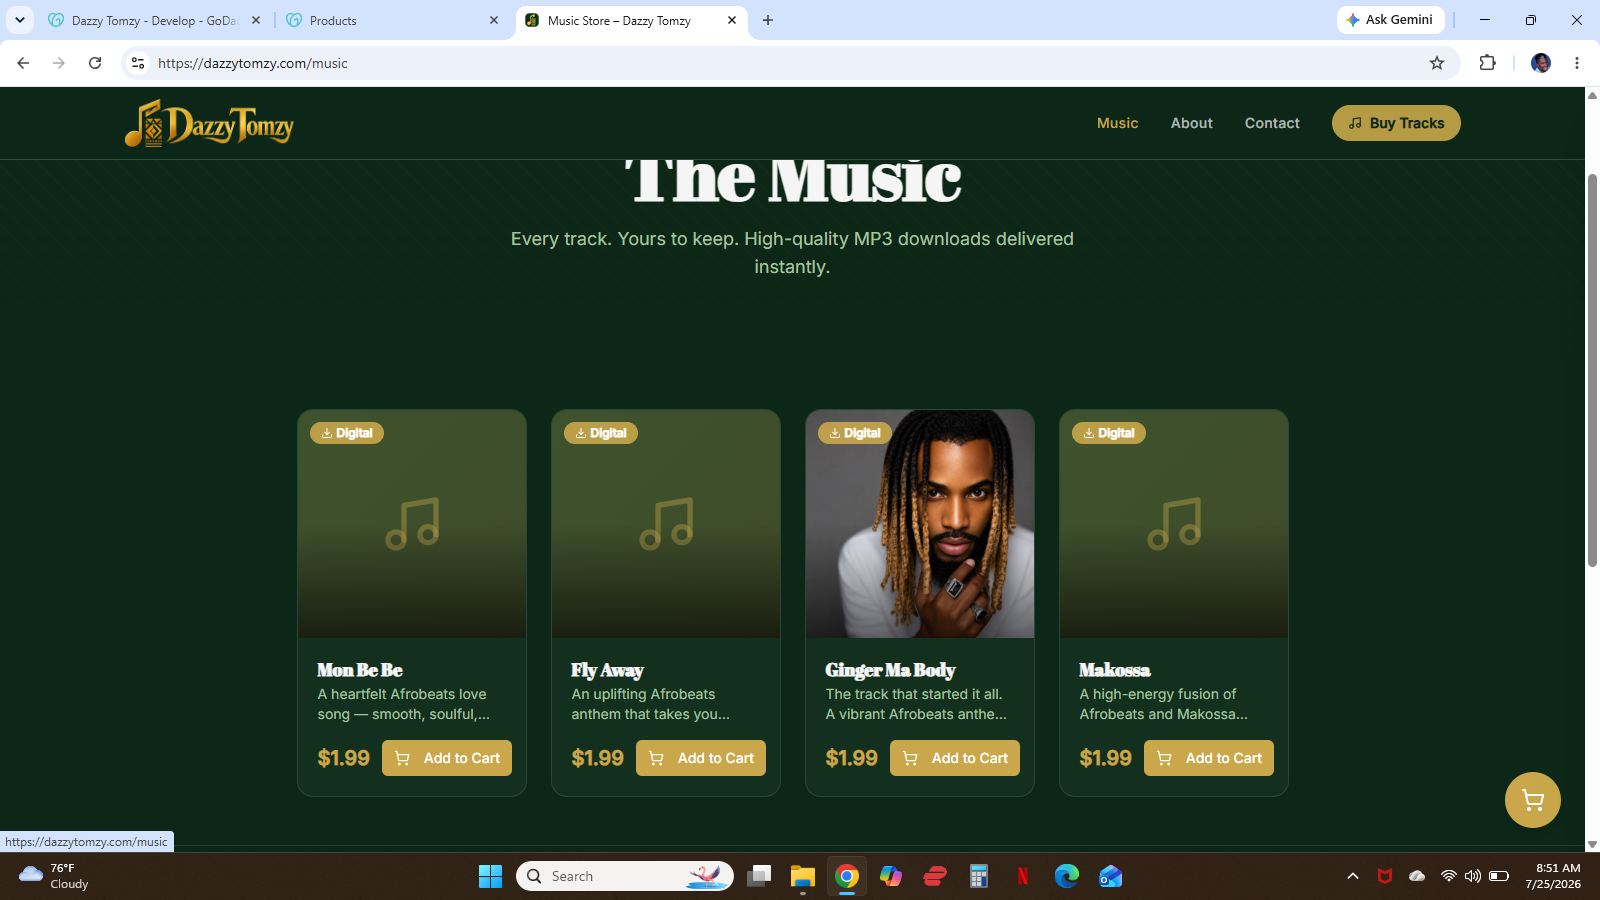Click the Fly Away track title
Image resolution: width=1600 pixels, height=900 pixels.
click(607, 670)
